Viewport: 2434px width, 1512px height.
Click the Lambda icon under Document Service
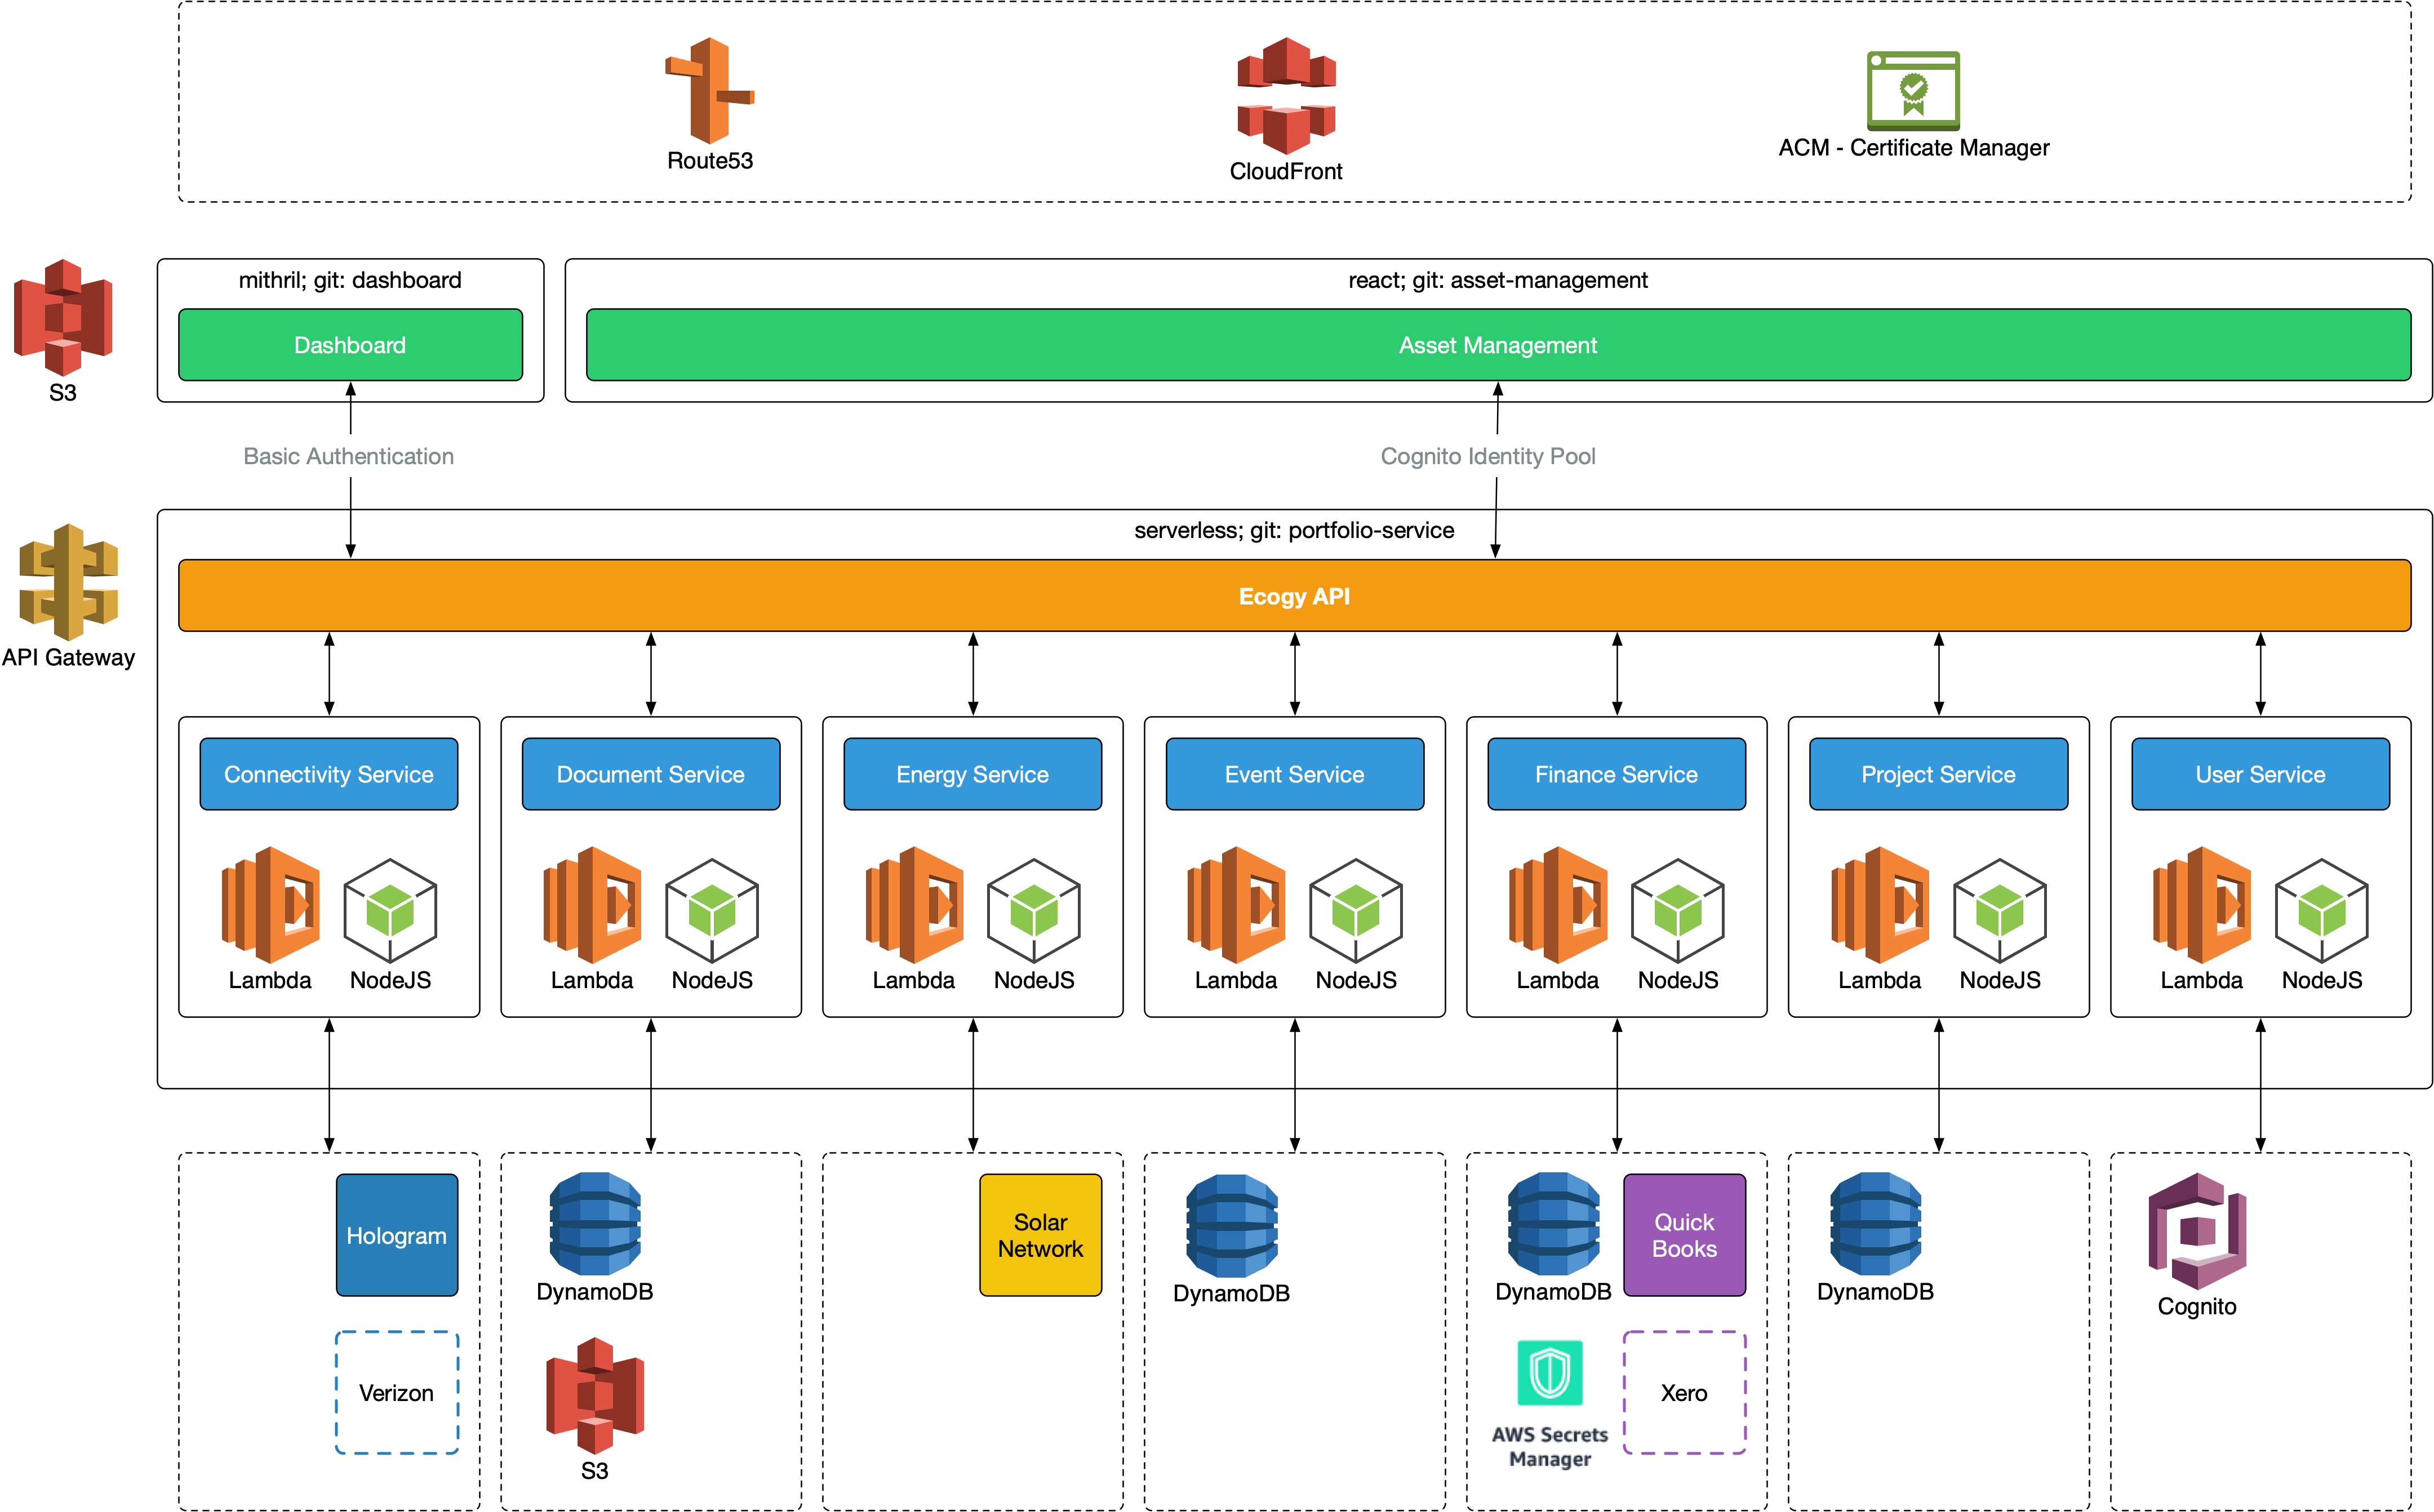point(592,905)
